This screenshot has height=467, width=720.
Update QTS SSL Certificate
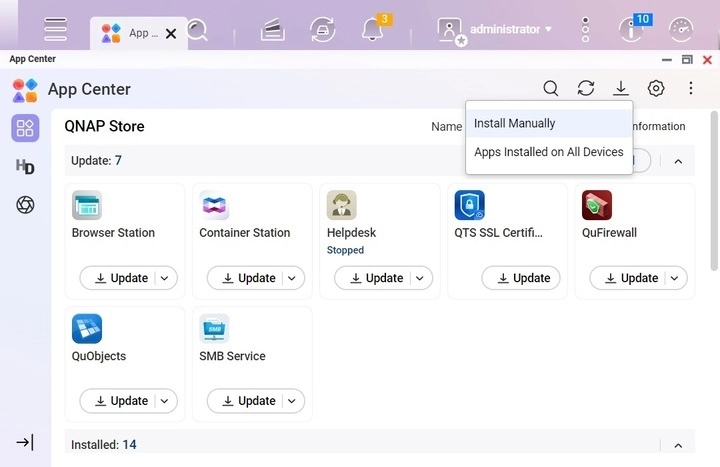pyautogui.click(x=521, y=278)
